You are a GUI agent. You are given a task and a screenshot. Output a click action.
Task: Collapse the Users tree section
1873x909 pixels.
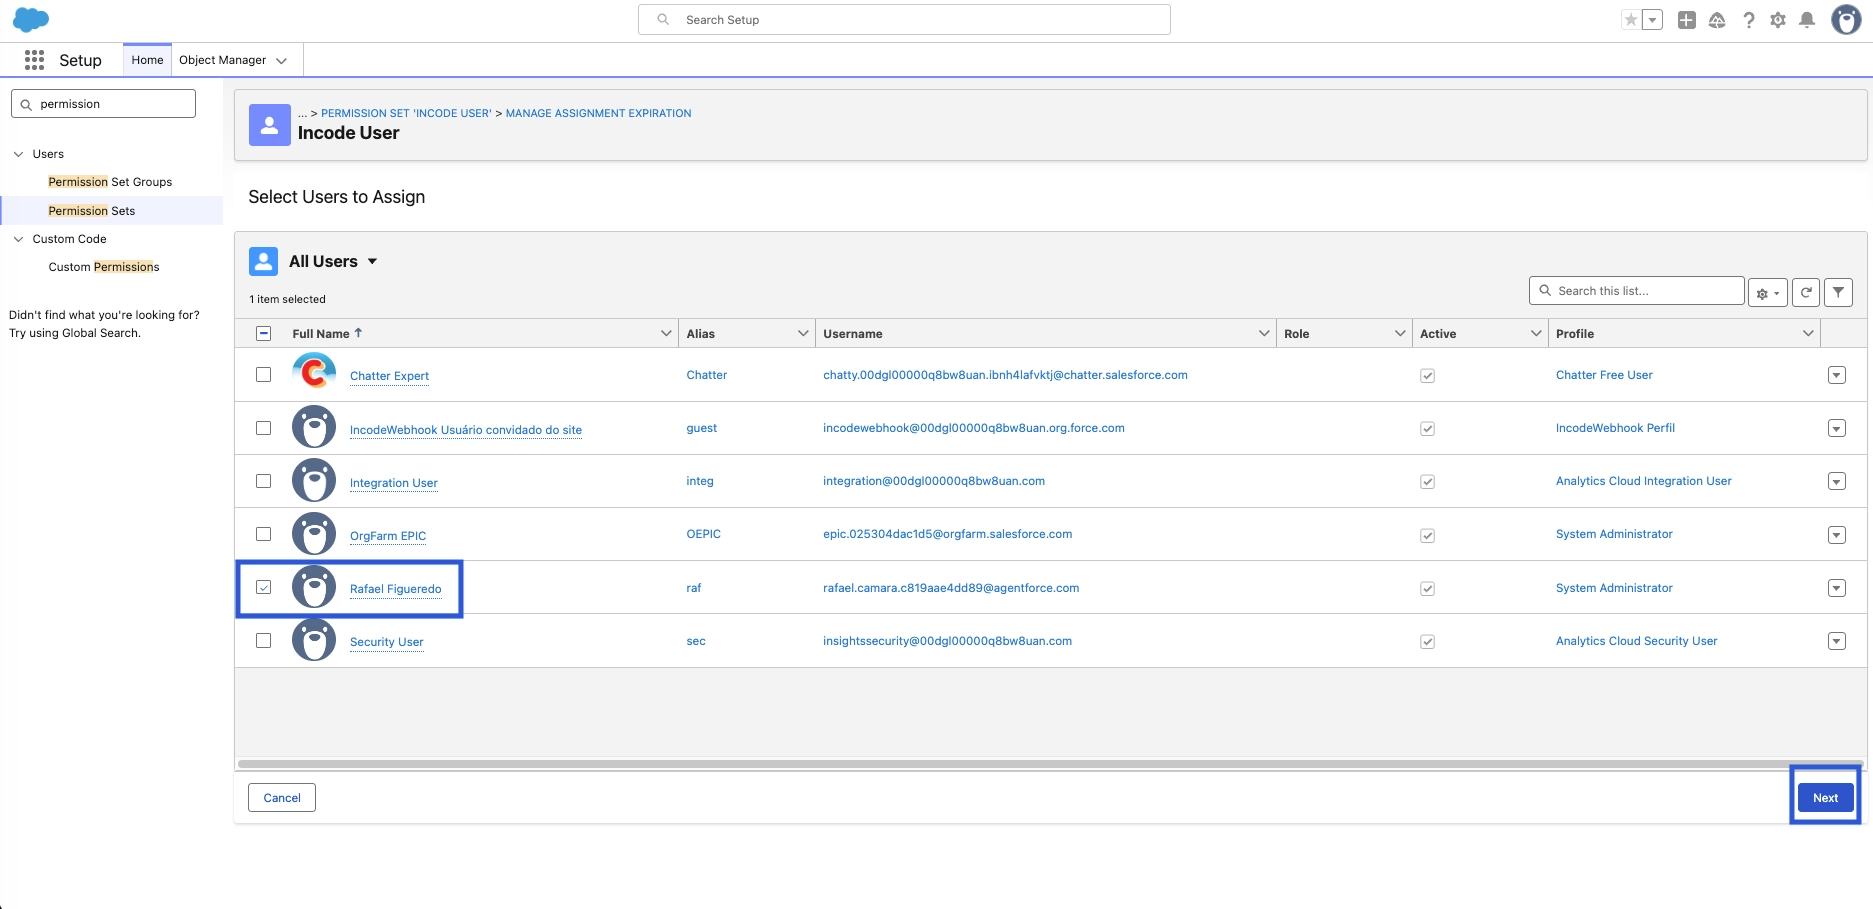coord(18,154)
